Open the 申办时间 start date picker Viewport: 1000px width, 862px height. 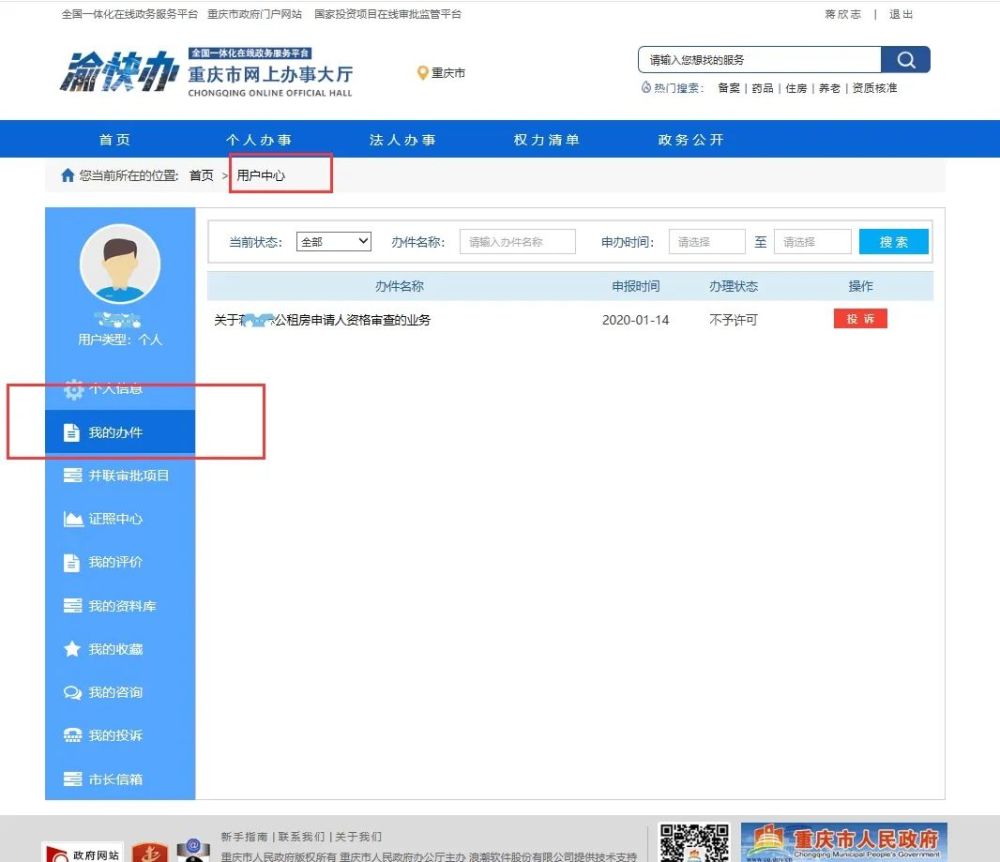coord(707,241)
